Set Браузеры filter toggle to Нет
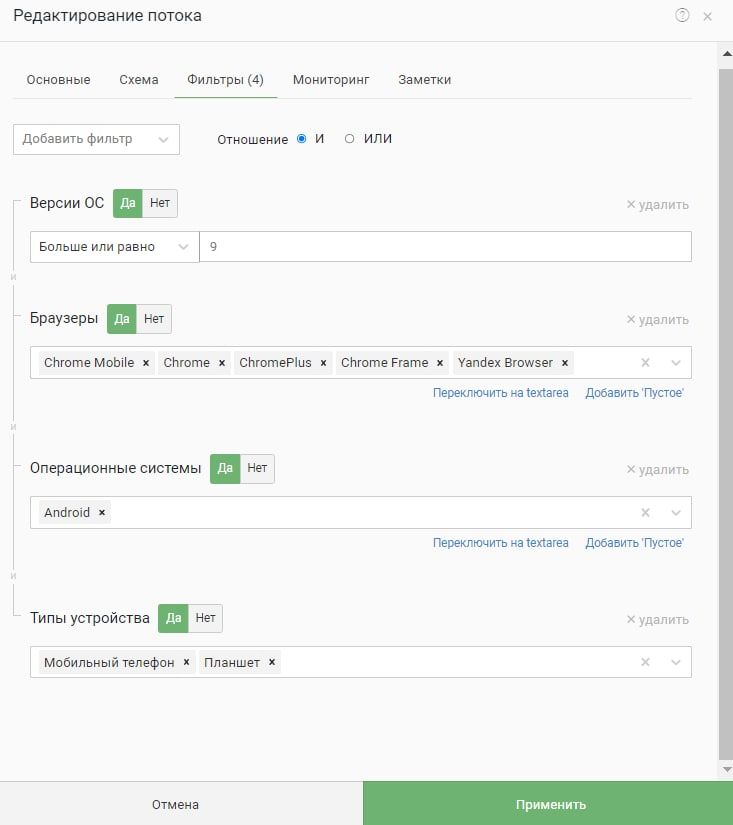Screen dimensions: 733x825 pyautogui.click(x=154, y=319)
